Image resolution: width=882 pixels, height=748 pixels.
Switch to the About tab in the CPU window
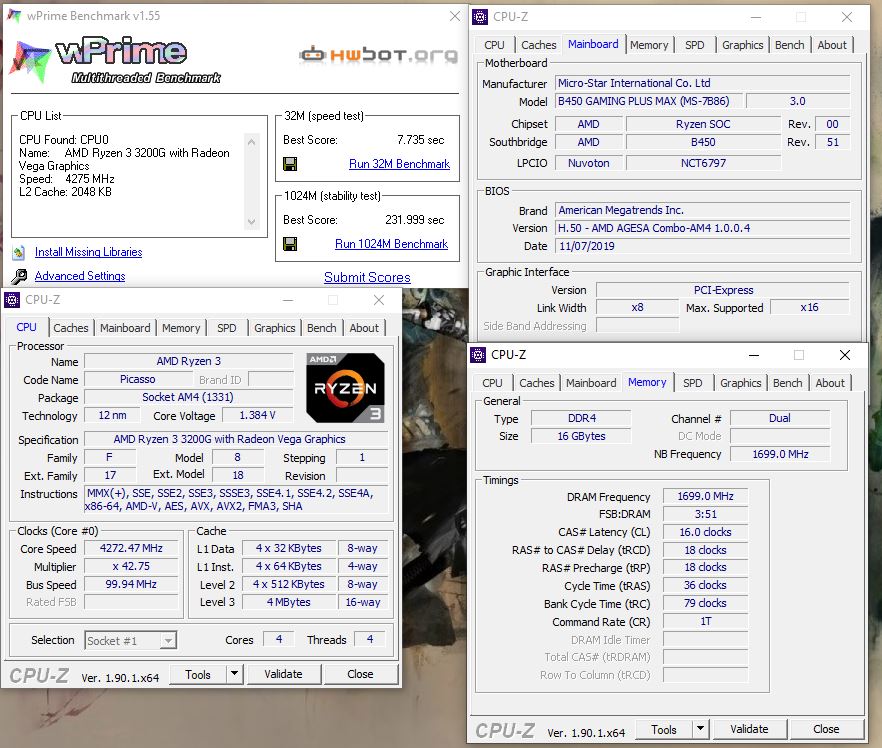pyautogui.click(x=364, y=328)
